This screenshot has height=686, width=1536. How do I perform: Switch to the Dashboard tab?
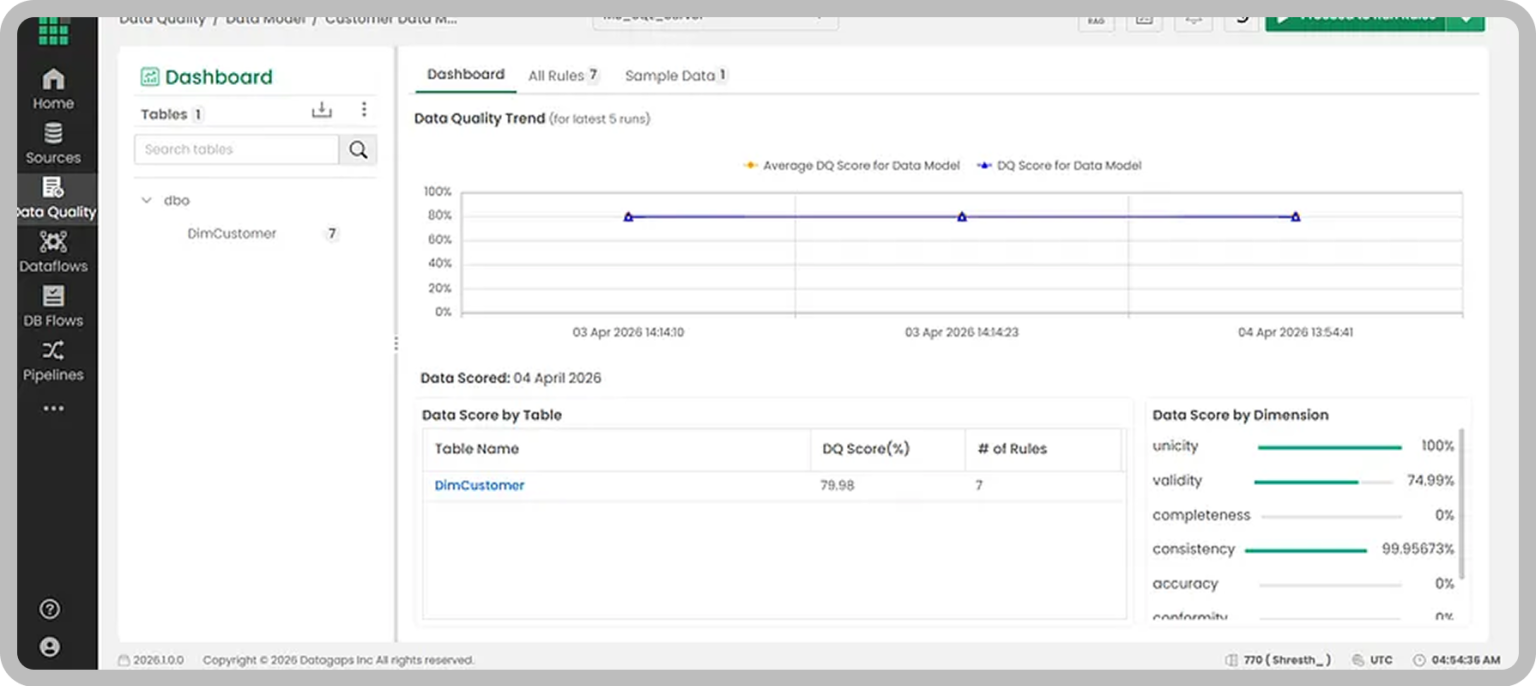(466, 75)
